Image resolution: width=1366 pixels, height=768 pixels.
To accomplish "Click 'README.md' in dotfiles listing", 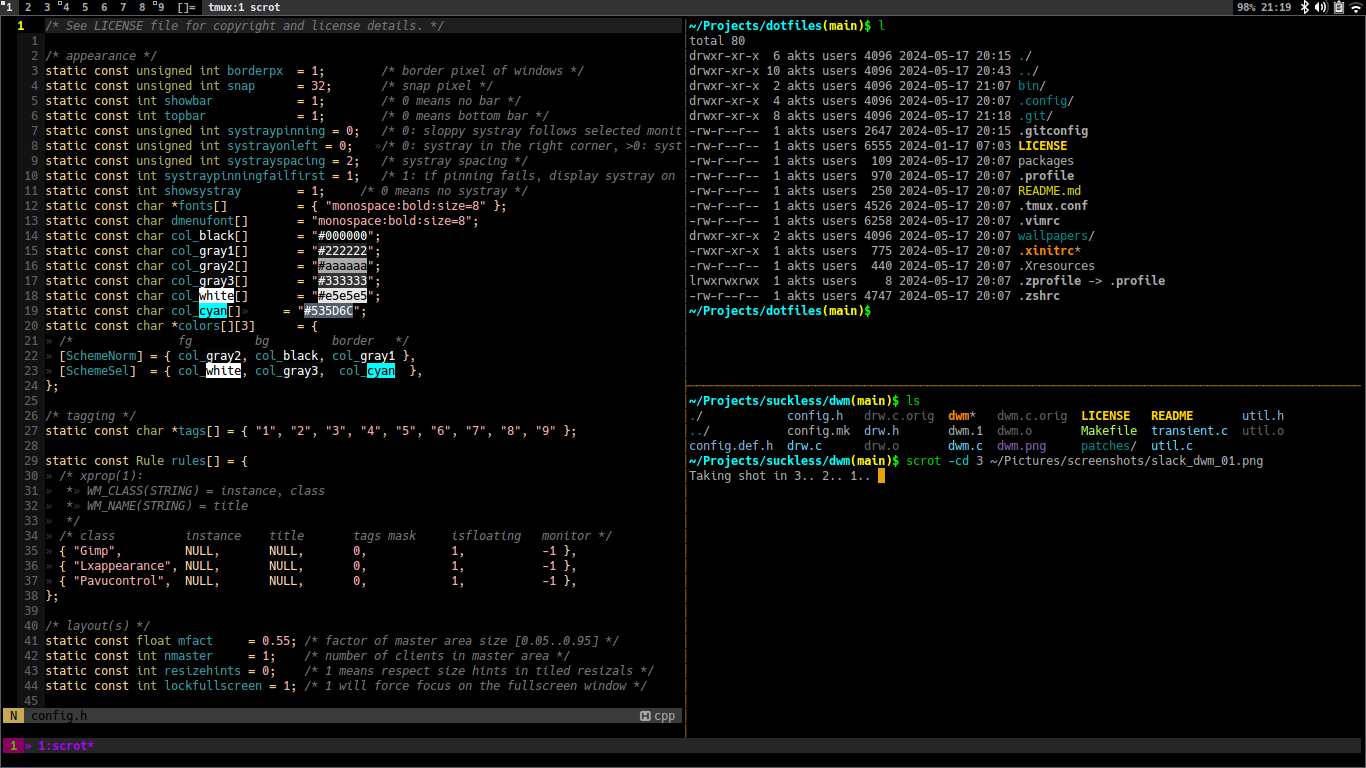I will click(x=1050, y=191).
